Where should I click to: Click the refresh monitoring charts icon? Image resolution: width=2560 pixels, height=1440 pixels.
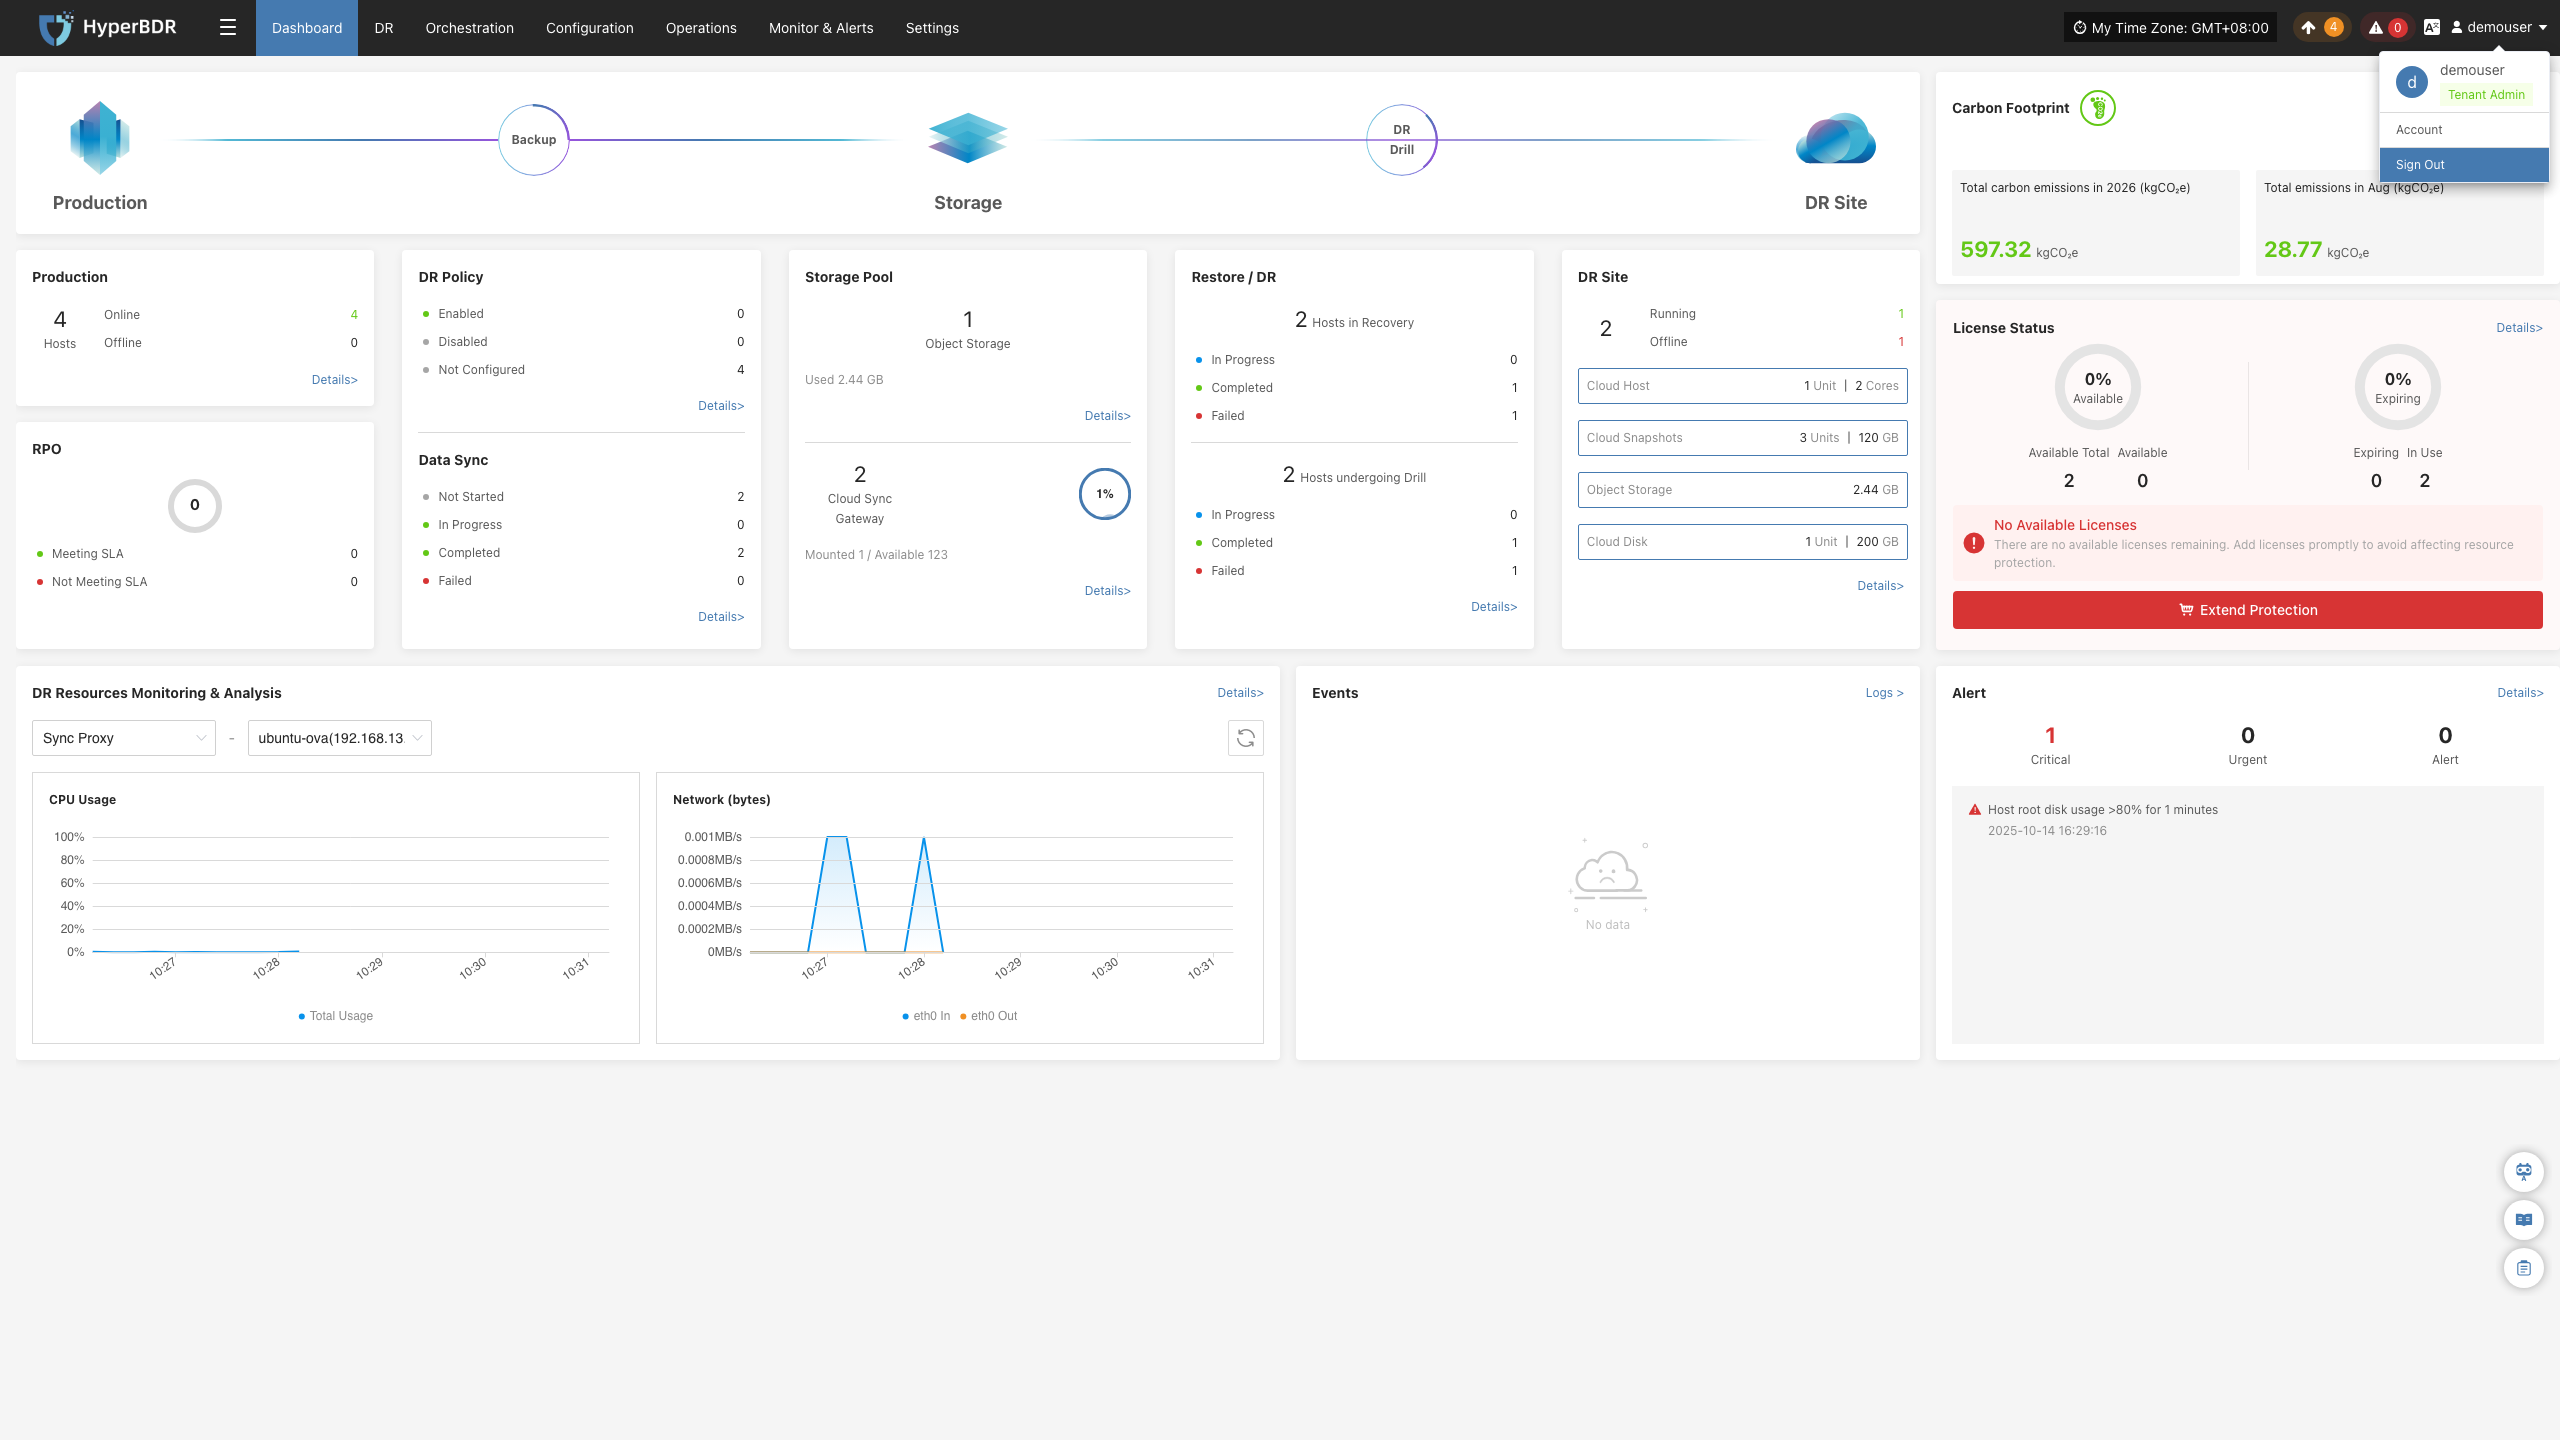(1246, 738)
